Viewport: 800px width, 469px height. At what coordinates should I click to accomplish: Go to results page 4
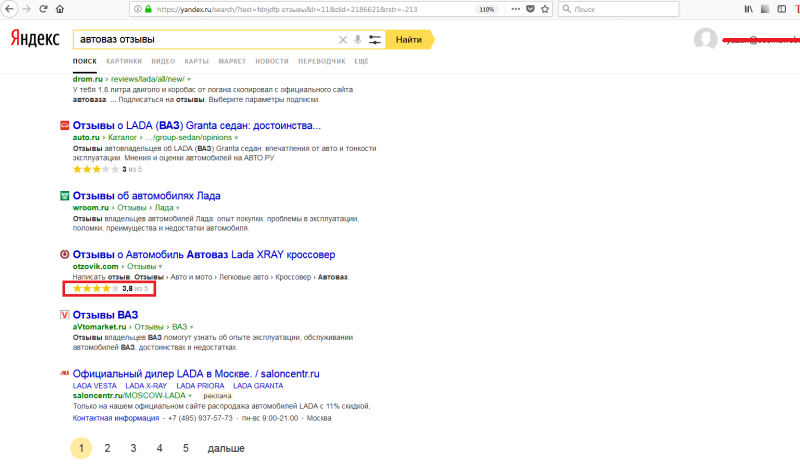click(x=159, y=448)
